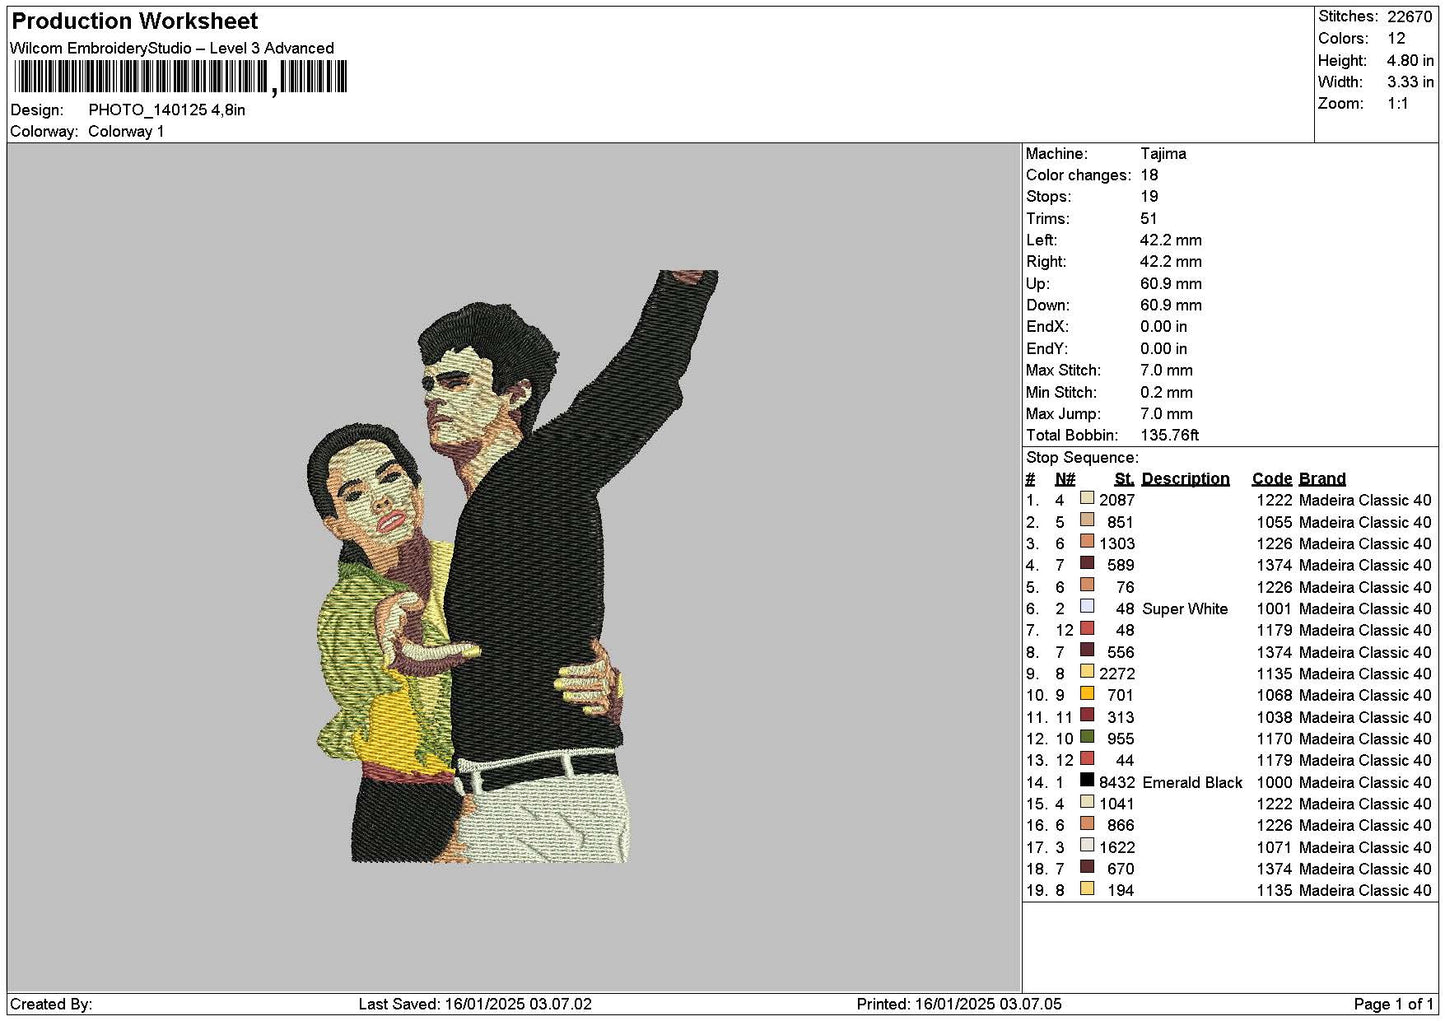Click the 'N#' column header
Image resolution: width=1445 pixels, height=1021 pixels.
[1065, 479]
